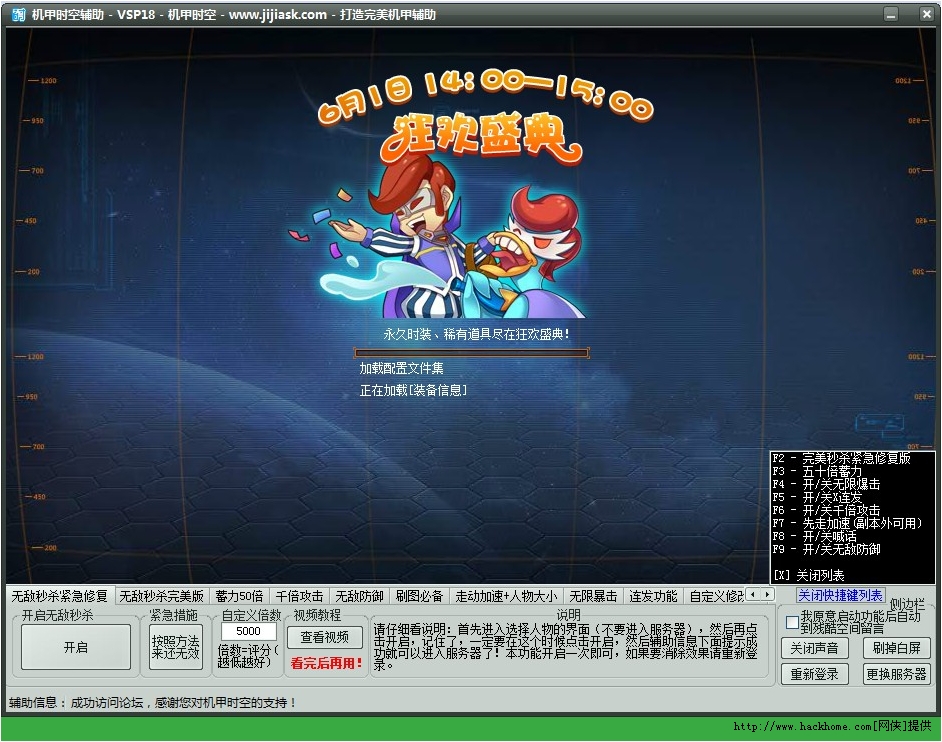Image resolution: width=942 pixels, height=742 pixels.
Task: Click the app icon in title bar
Action: click(19, 14)
